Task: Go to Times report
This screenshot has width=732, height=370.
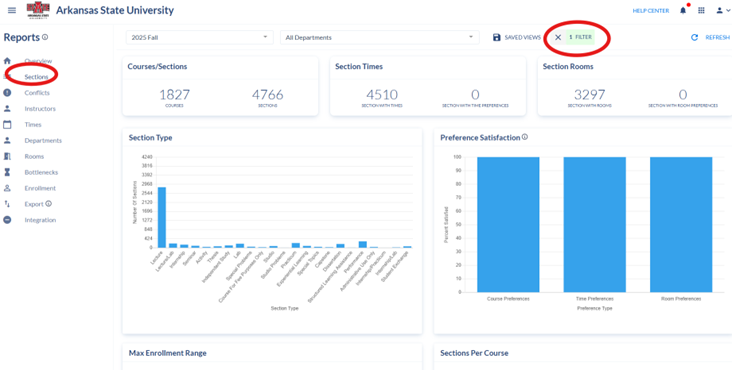Action: [33, 125]
